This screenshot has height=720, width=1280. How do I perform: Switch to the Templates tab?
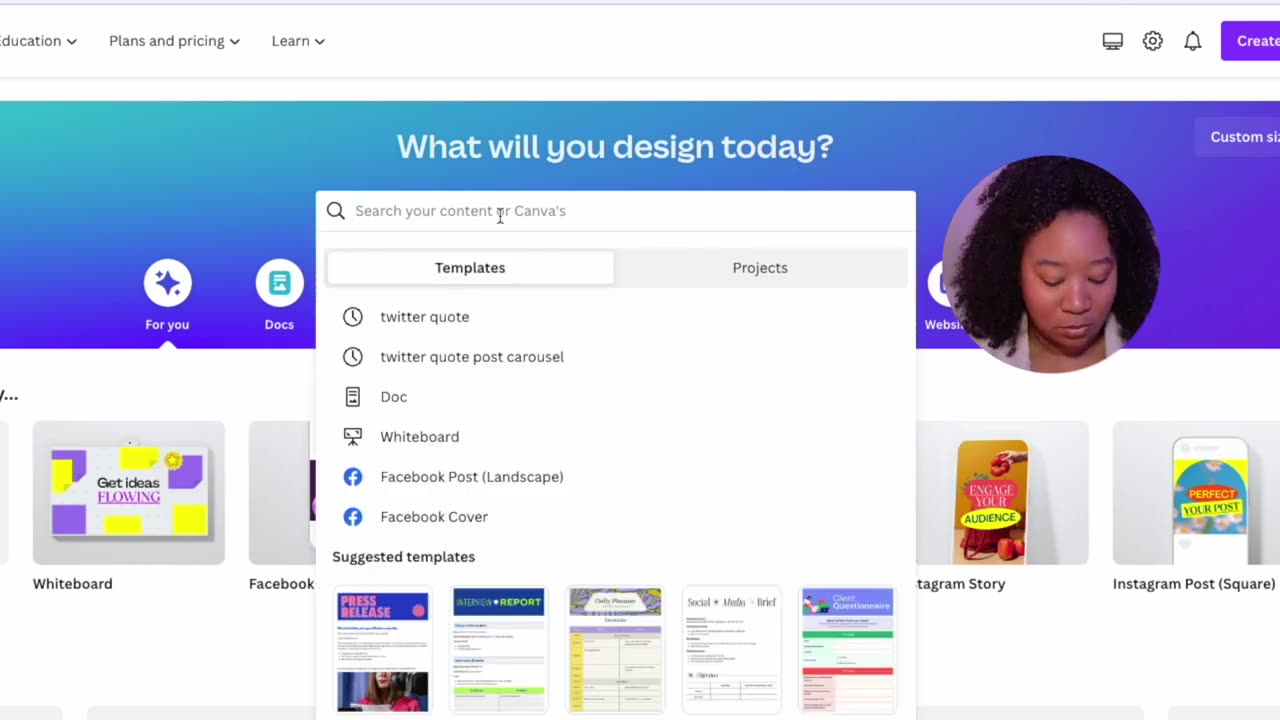click(x=470, y=268)
